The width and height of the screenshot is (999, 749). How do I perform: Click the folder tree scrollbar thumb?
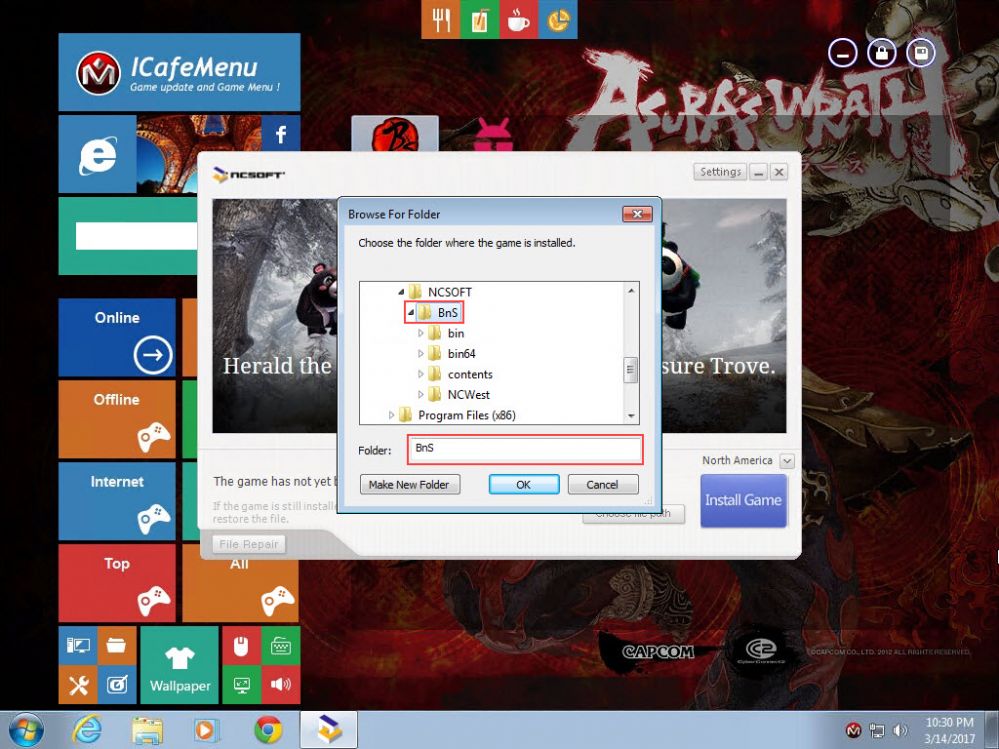pos(631,369)
